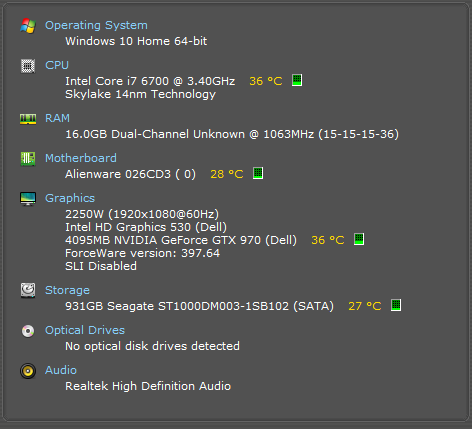Click the CPU chip icon

click(28, 66)
